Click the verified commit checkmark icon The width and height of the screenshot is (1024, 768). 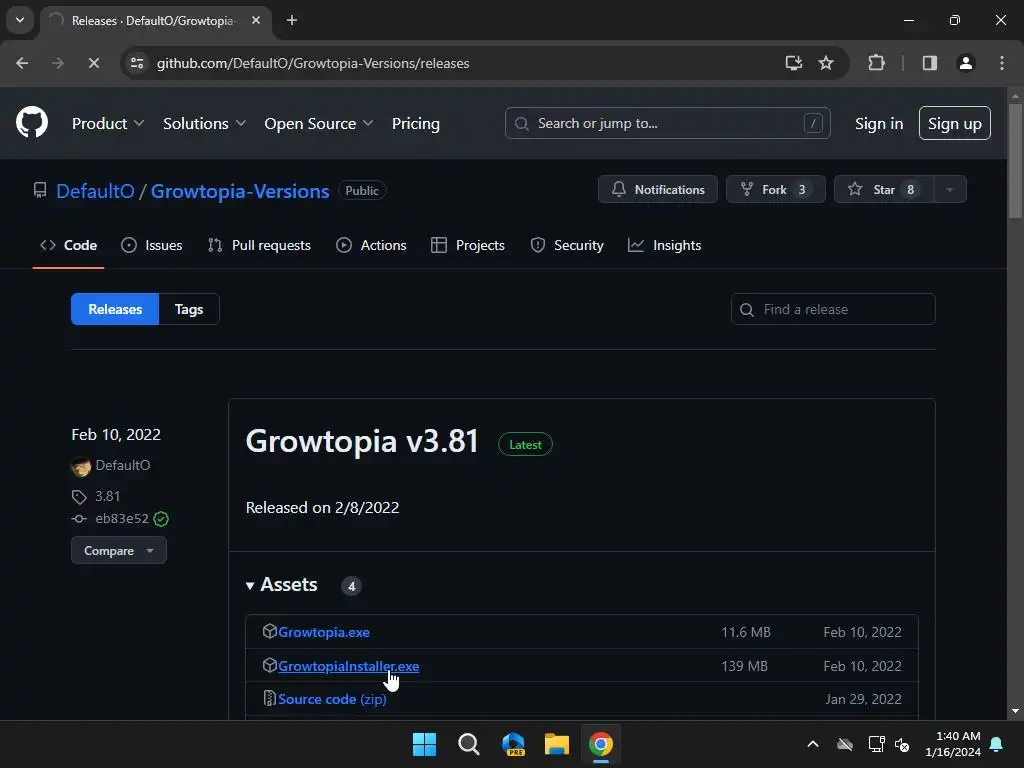[x=161, y=519]
